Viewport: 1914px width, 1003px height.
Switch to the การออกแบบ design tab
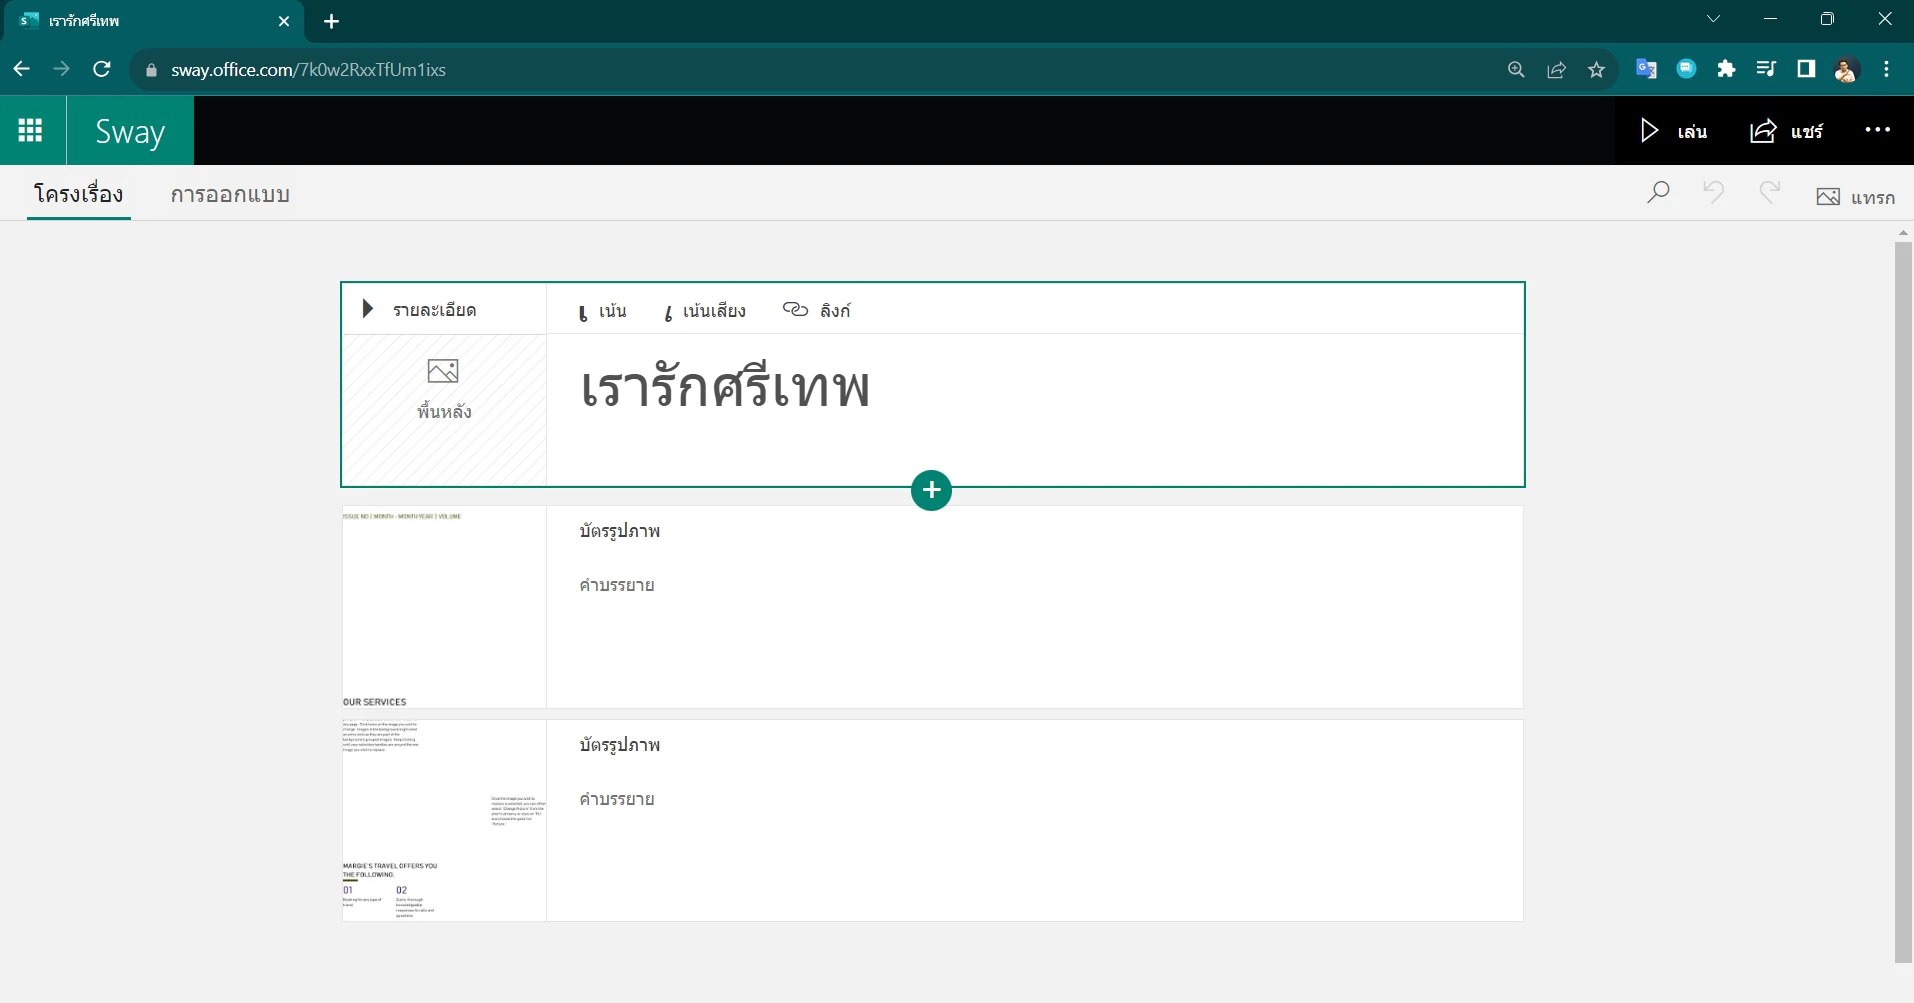pyautogui.click(x=230, y=195)
